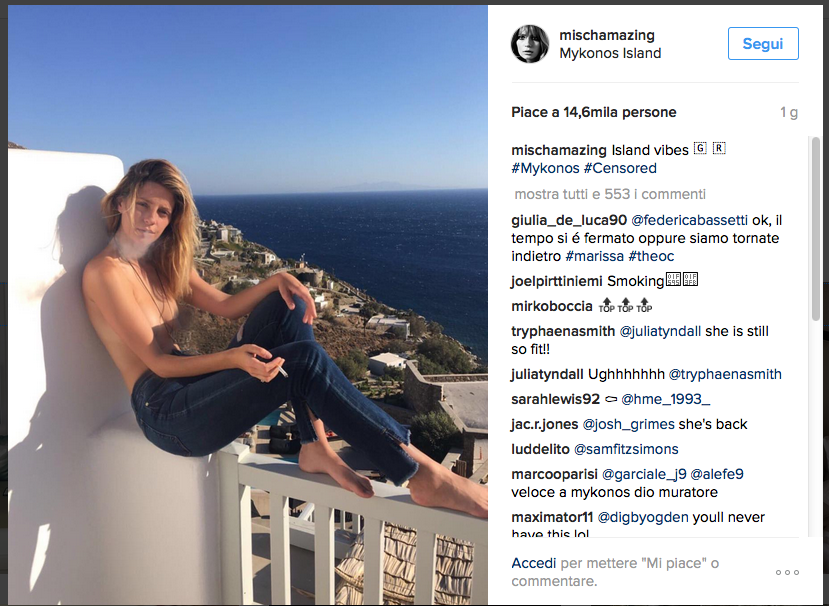This screenshot has width=829, height=606.
Task: Click the Segui follow button
Action: [x=763, y=44]
